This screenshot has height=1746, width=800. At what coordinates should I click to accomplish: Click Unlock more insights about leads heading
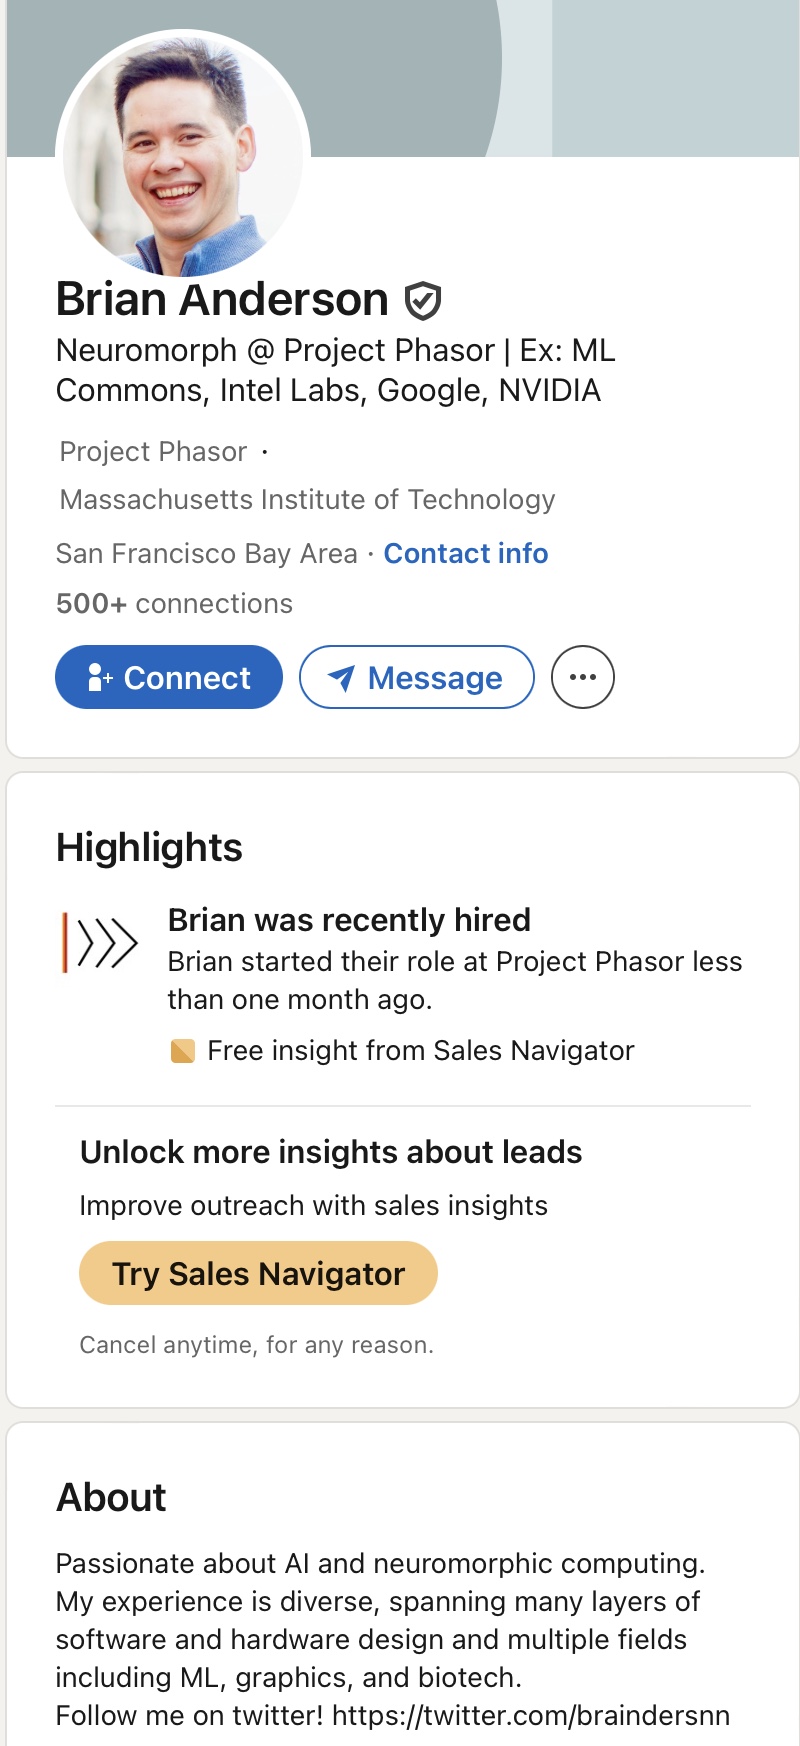tap(331, 1152)
